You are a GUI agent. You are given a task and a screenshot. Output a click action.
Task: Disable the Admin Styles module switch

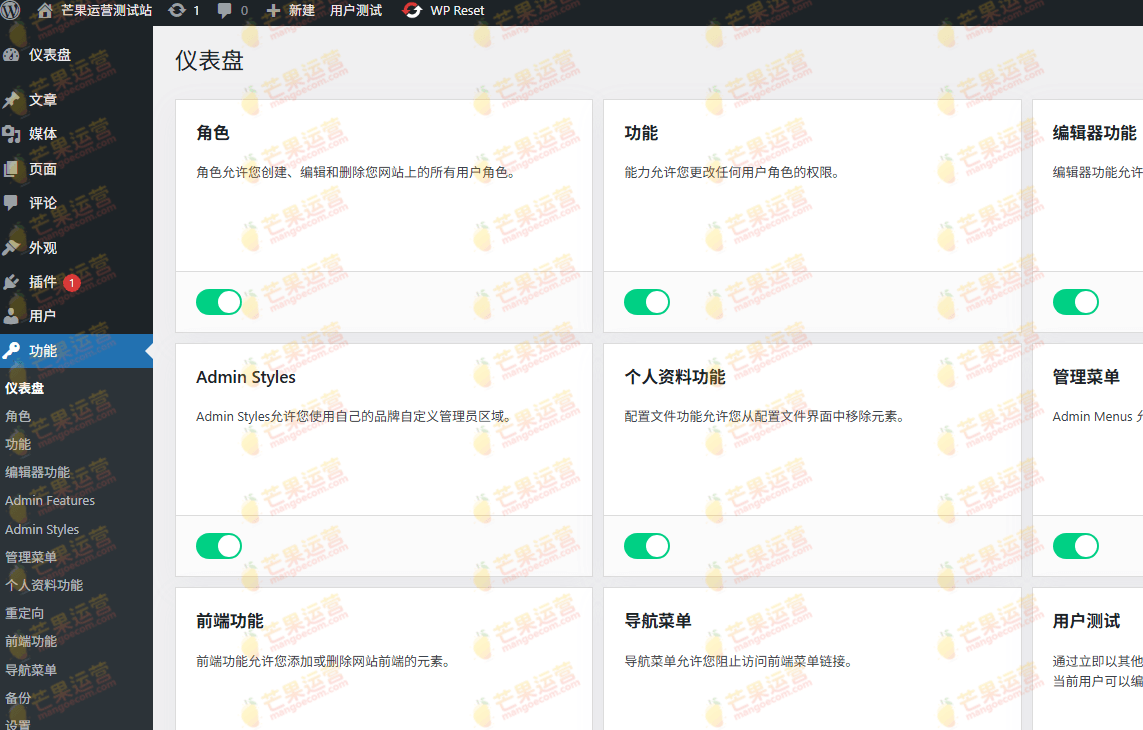pos(219,546)
